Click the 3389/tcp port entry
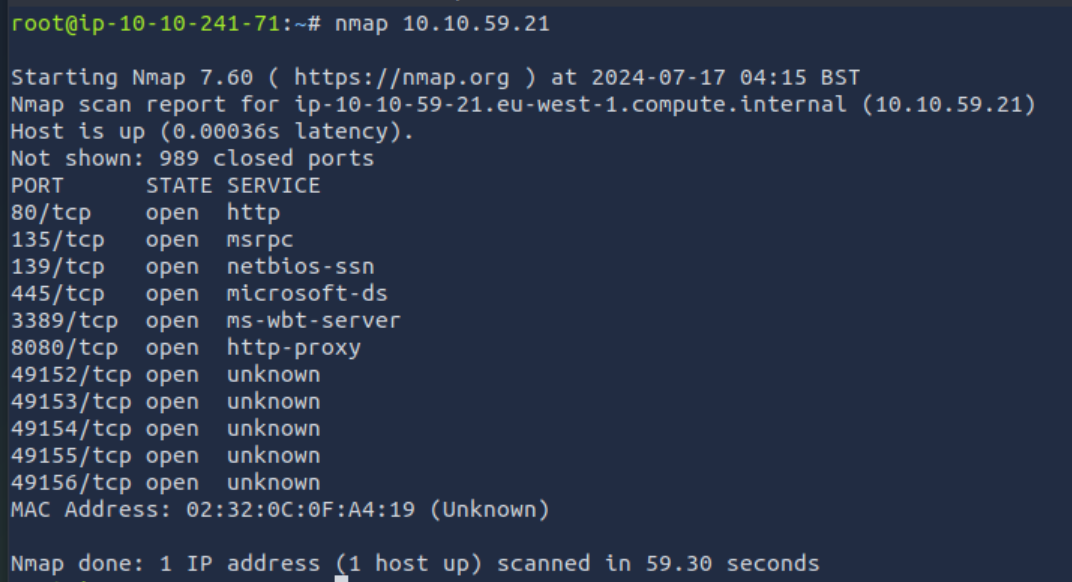This screenshot has height=582, width=1072. pos(64,321)
